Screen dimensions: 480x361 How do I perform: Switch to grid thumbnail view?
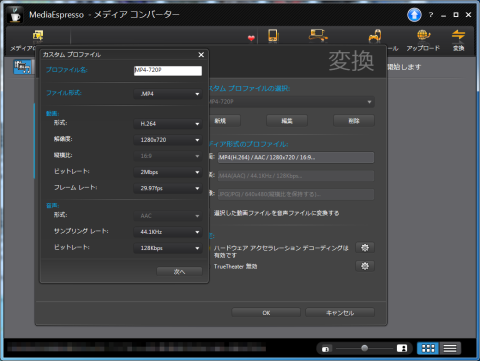point(428,348)
